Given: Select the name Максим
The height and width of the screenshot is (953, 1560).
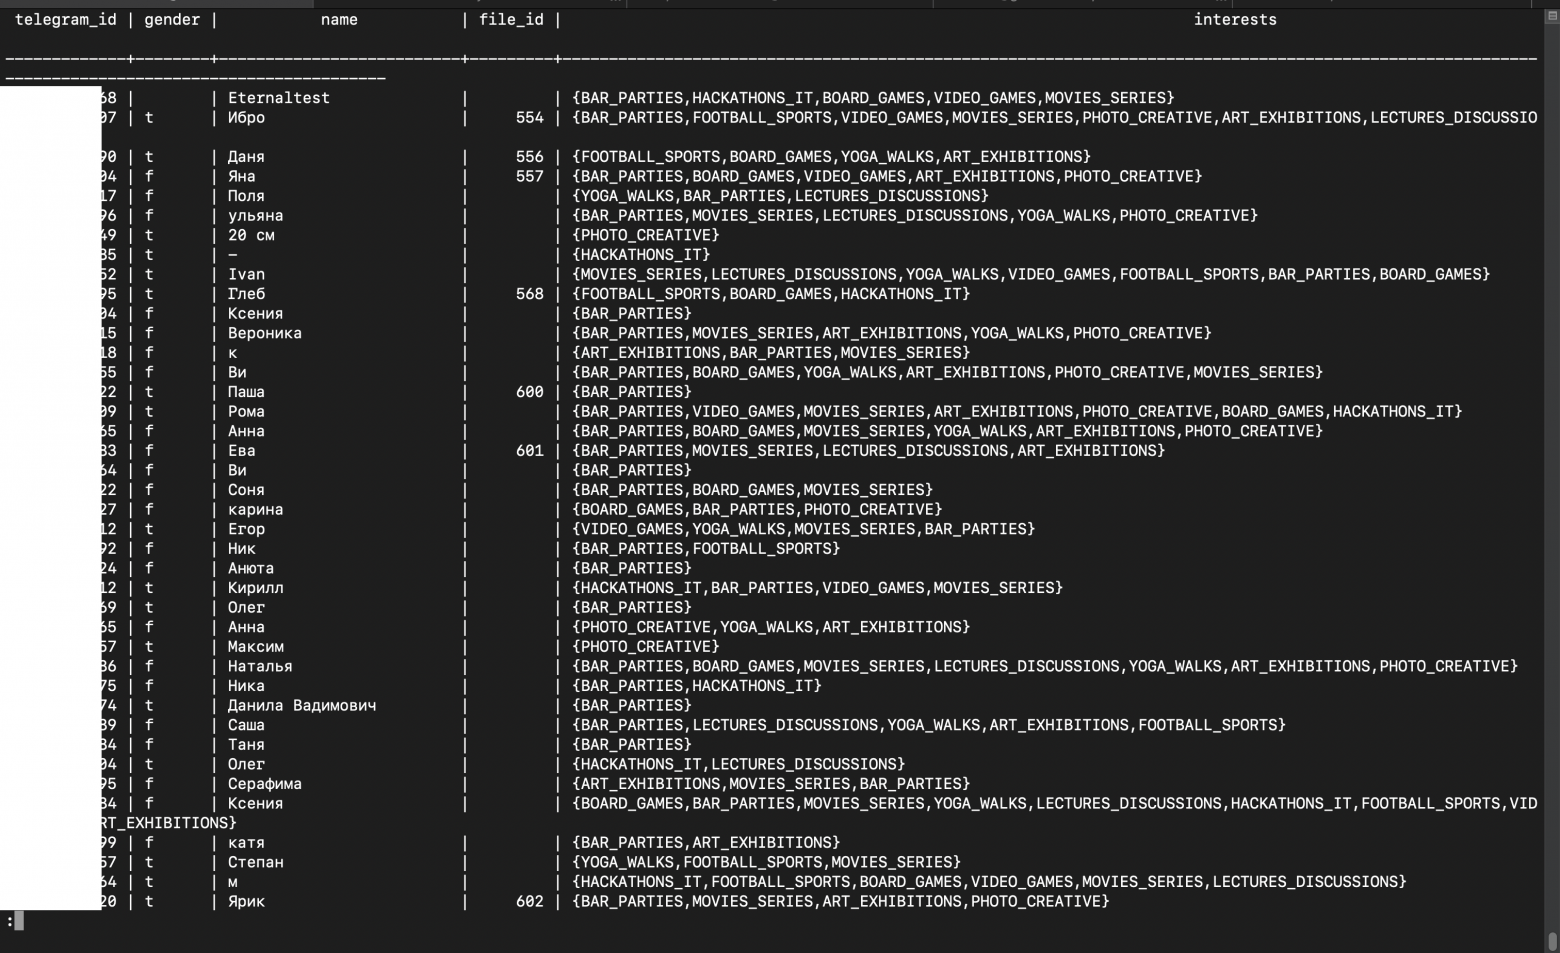Looking at the screenshot, I should (256, 647).
